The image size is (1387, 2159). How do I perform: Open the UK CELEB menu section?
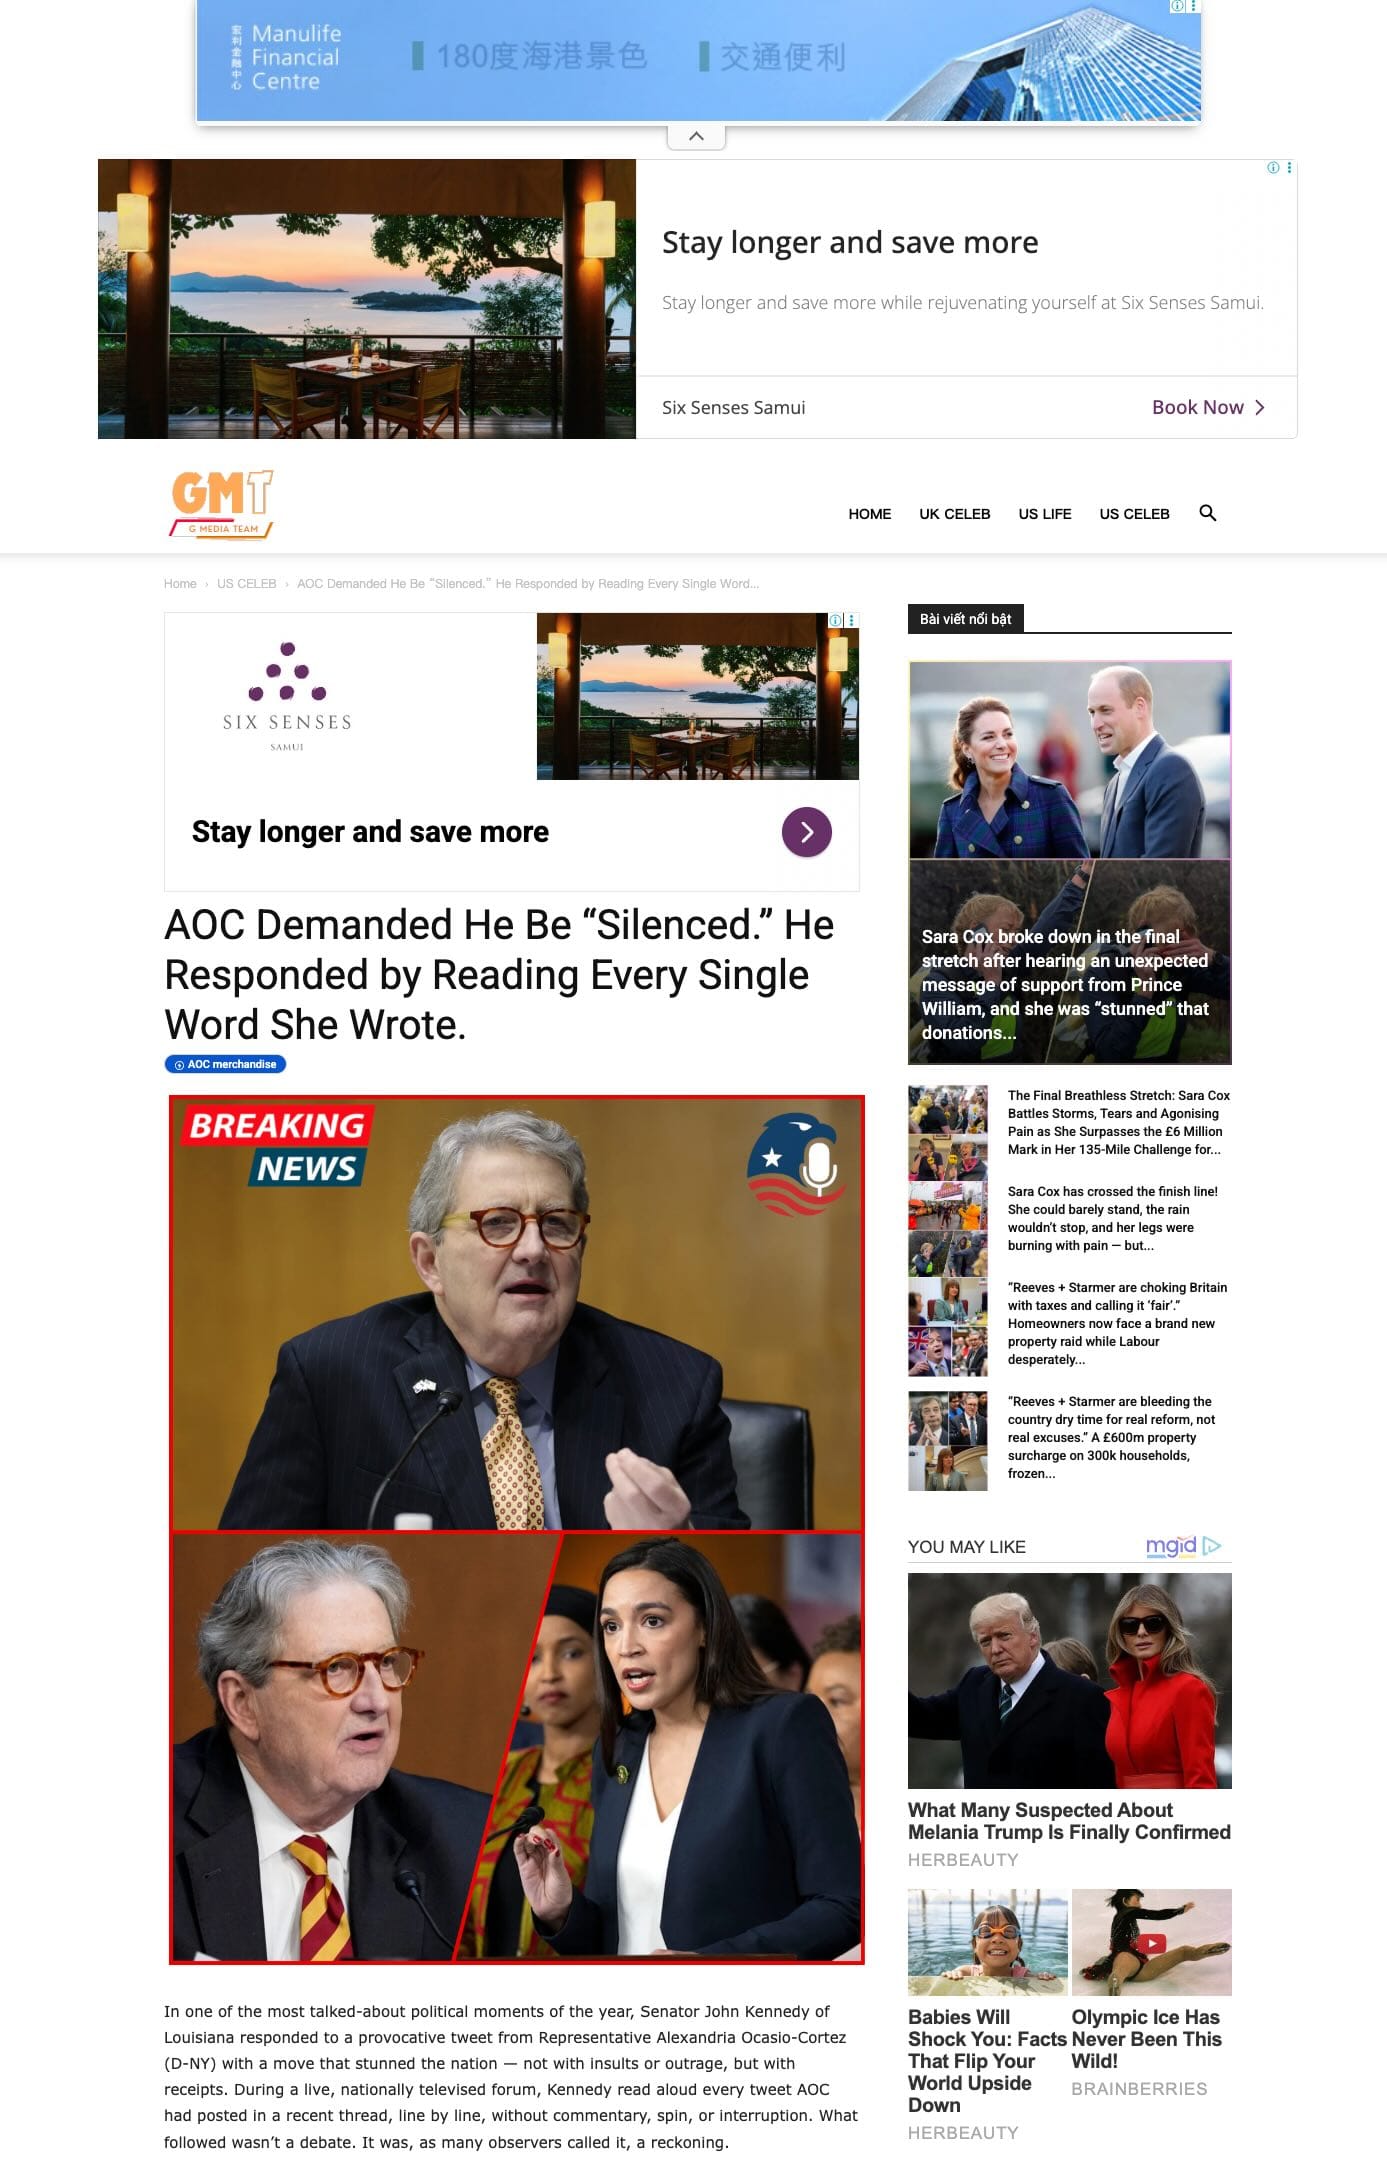(x=954, y=514)
